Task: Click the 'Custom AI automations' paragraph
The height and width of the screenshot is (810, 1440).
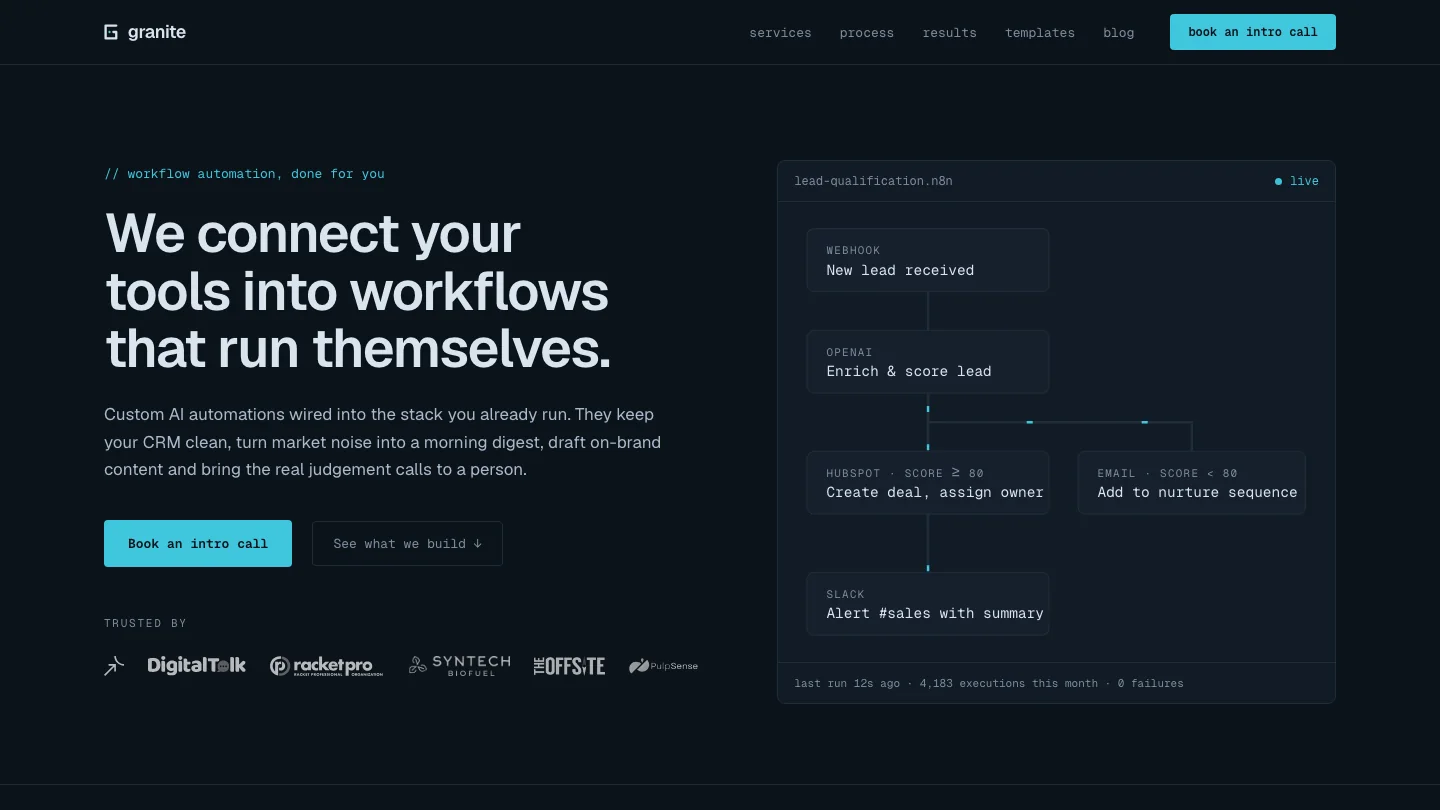Action: pos(383,441)
